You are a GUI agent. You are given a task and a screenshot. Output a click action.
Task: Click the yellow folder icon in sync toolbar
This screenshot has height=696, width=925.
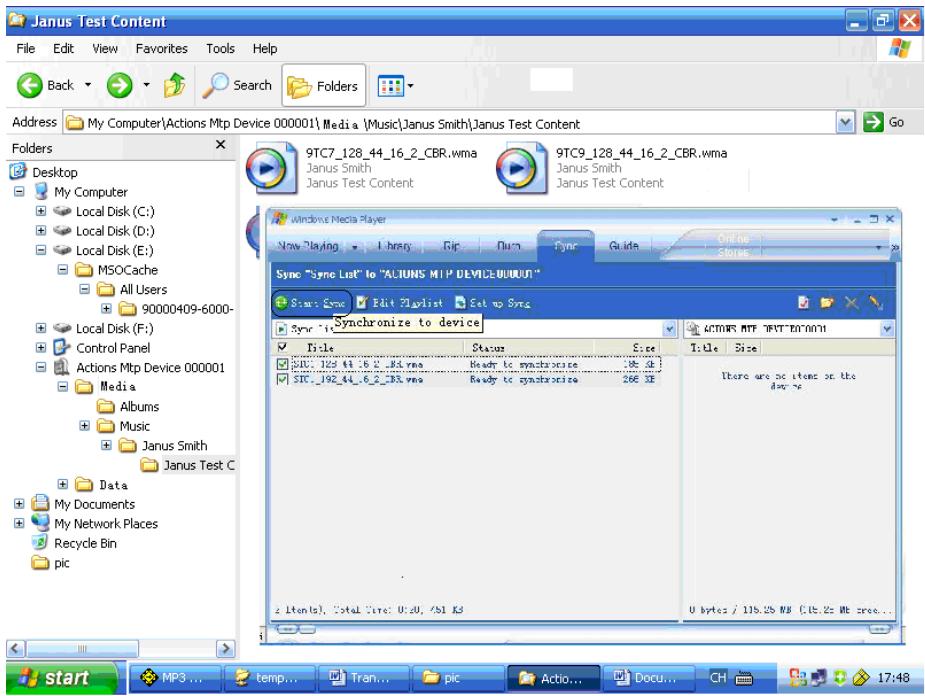pyautogui.click(x=826, y=303)
